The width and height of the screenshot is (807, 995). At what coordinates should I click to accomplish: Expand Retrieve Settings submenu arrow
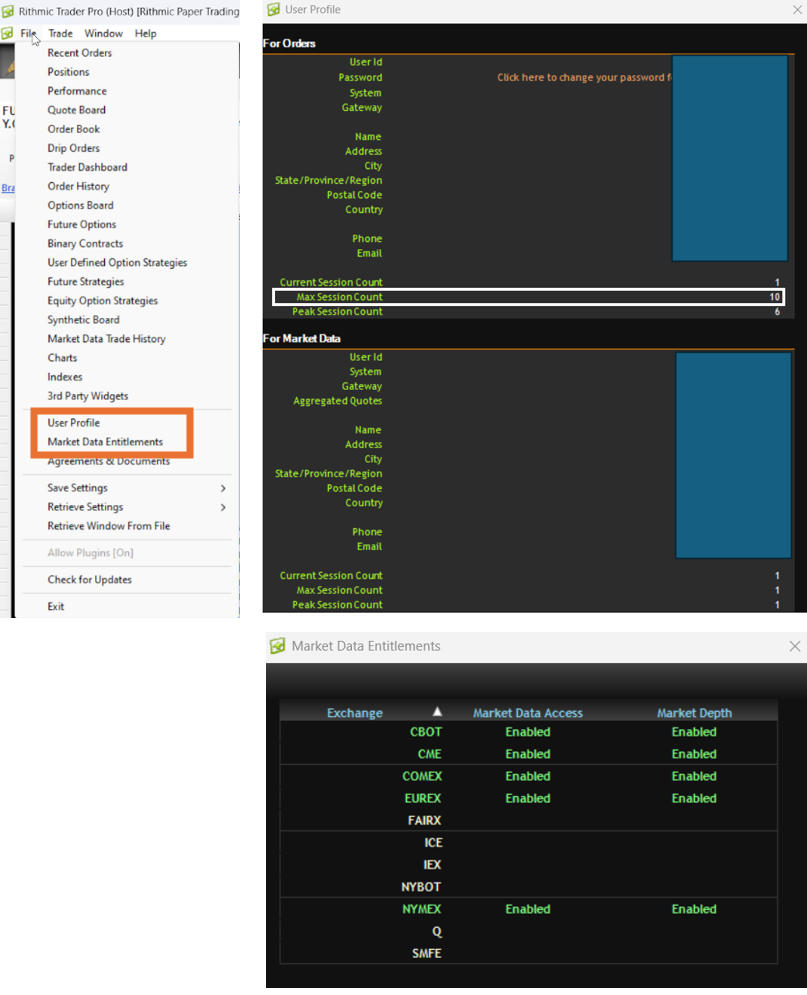[x=223, y=507]
